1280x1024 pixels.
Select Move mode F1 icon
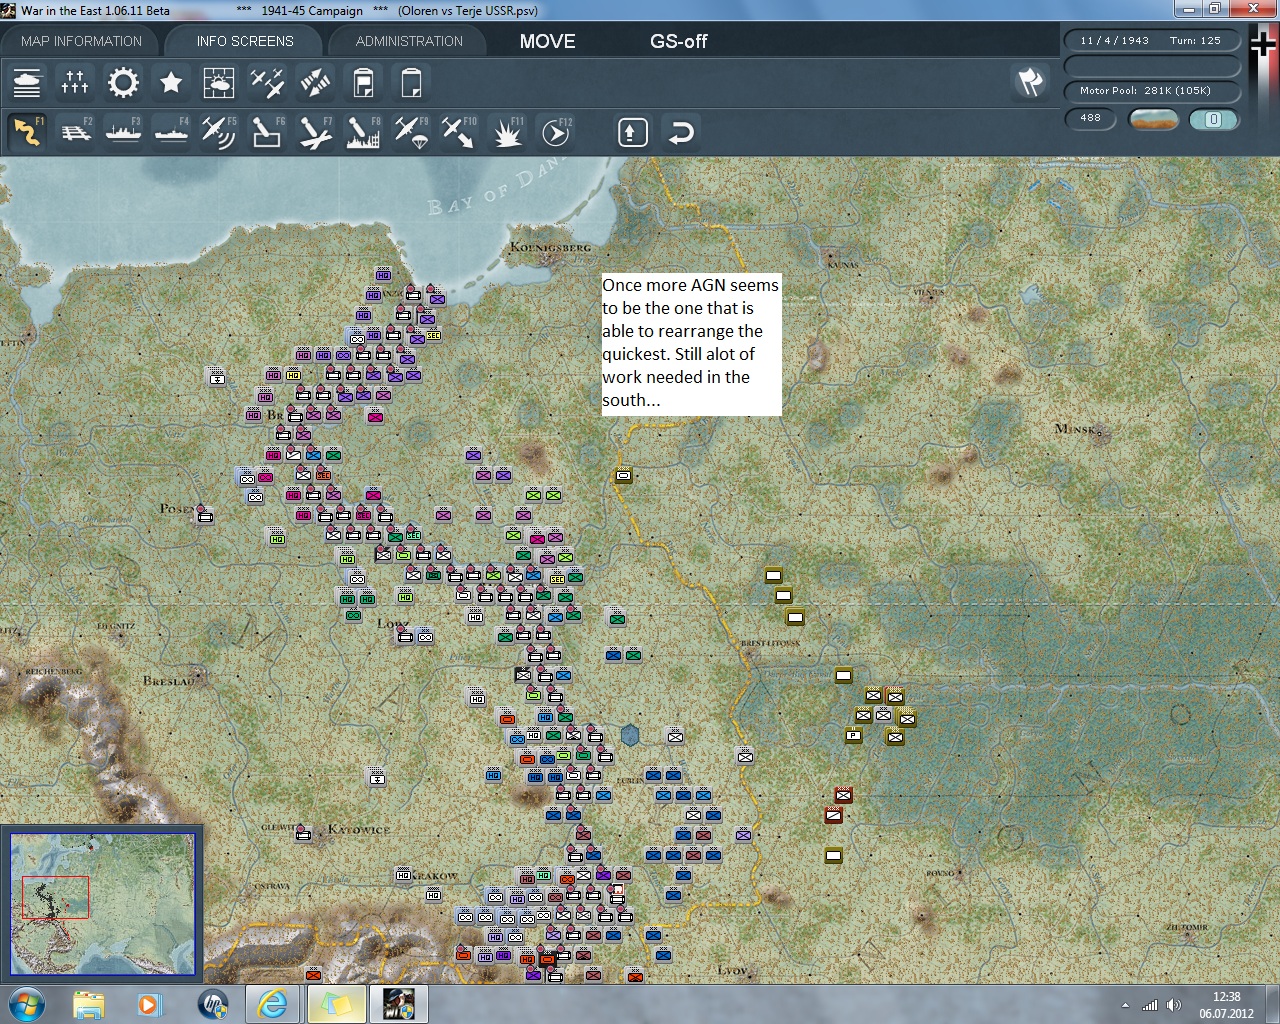point(27,132)
